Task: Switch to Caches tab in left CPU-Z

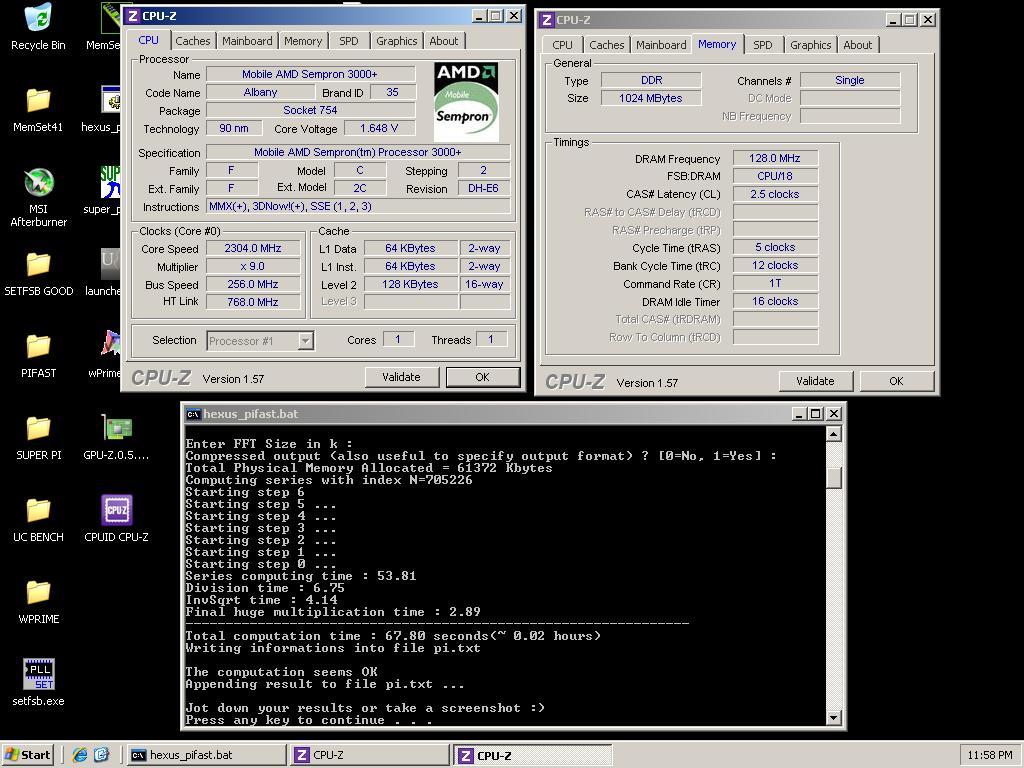Action: [193, 40]
